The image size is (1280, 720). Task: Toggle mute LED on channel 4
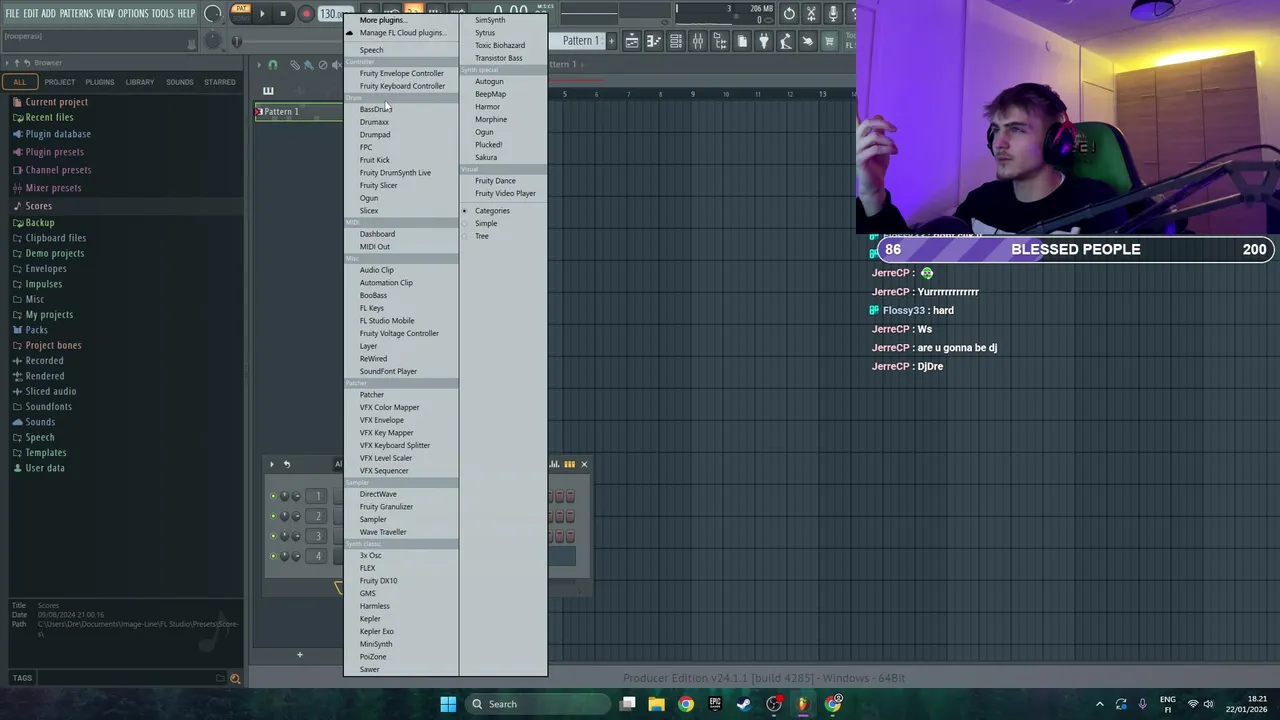coord(273,556)
